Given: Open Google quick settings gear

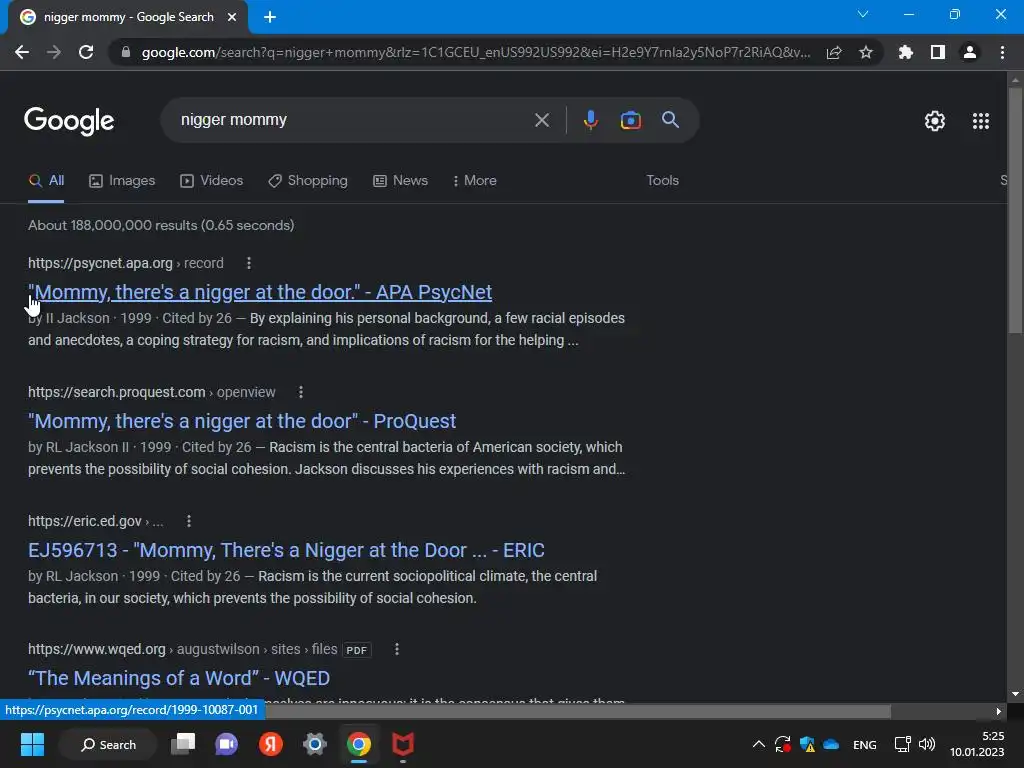Looking at the screenshot, I should (x=935, y=121).
